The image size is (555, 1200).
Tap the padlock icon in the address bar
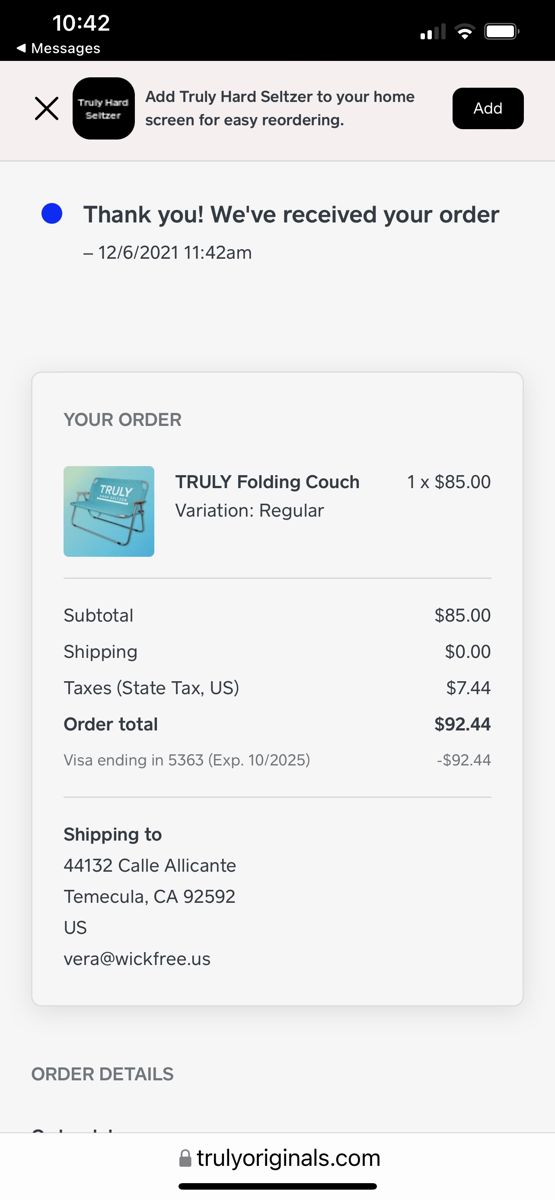click(185, 1158)
